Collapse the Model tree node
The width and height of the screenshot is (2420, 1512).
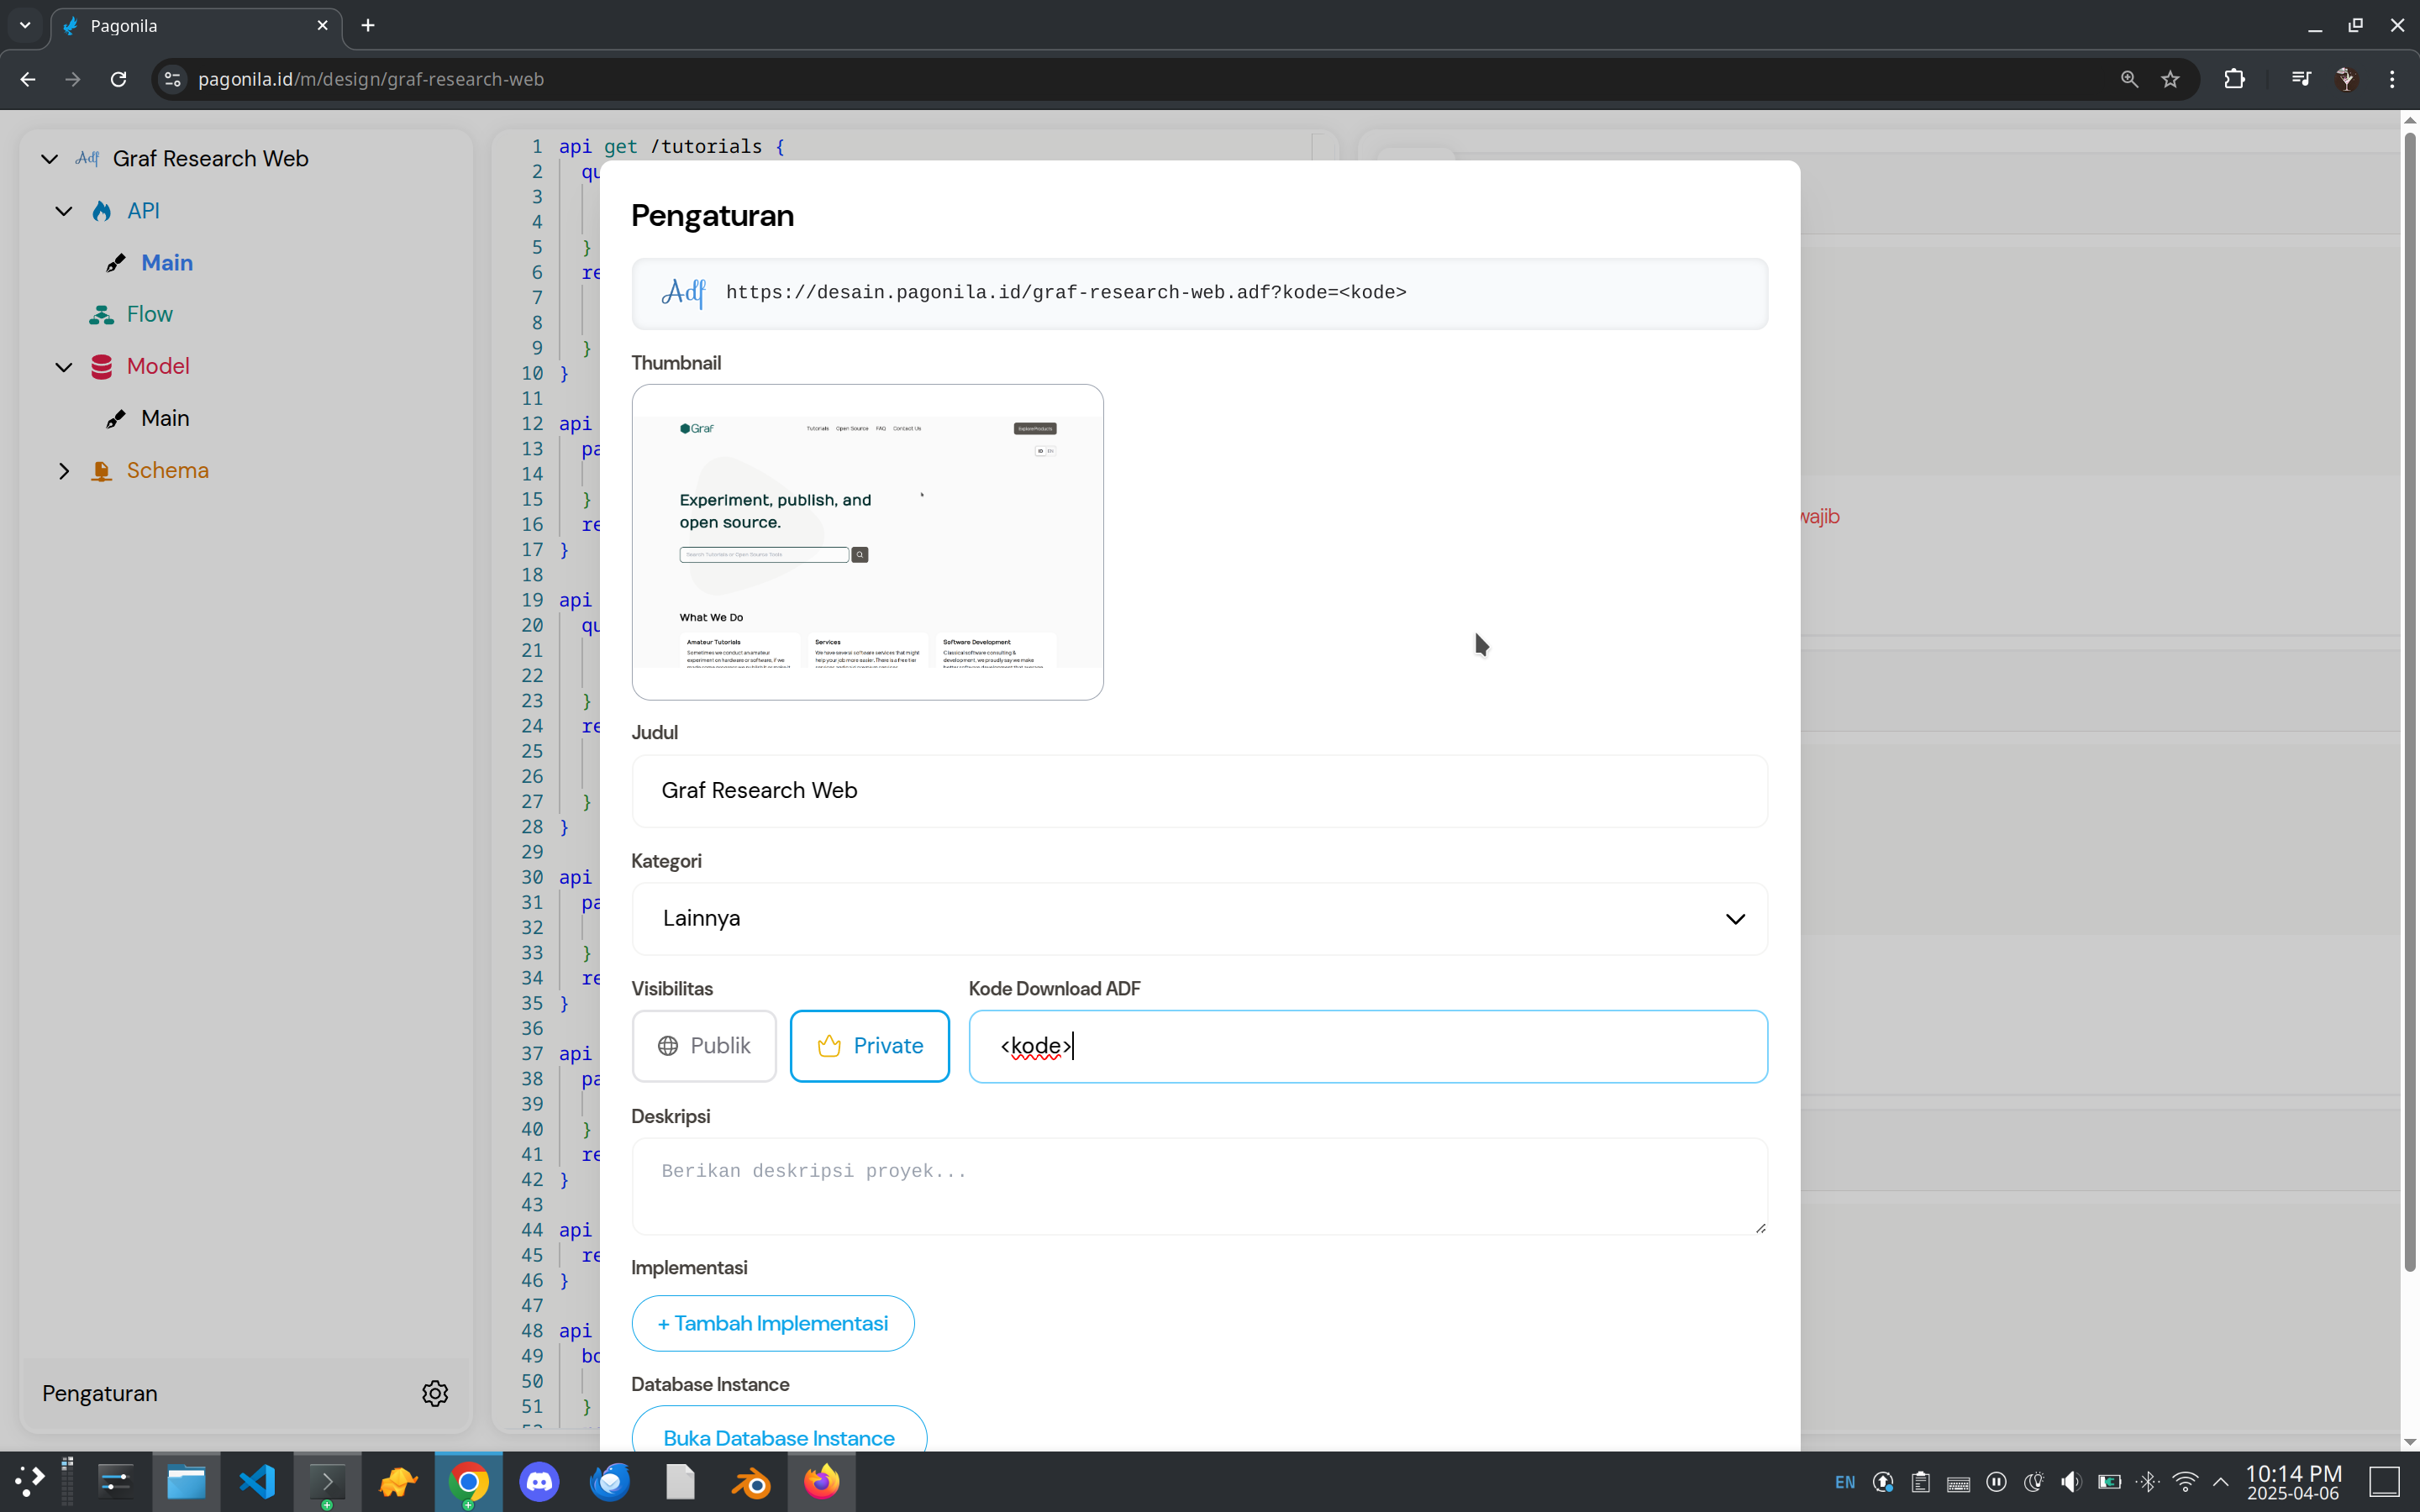tap(64, 367)
